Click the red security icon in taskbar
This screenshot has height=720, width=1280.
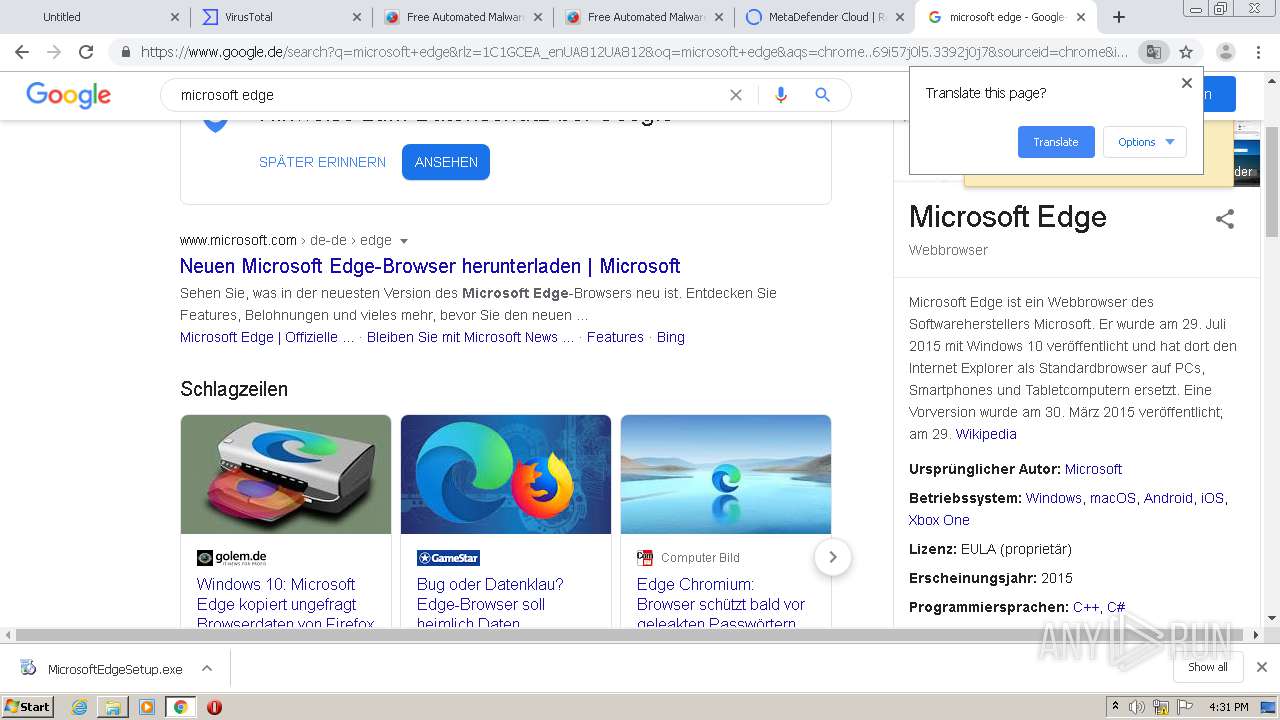coord(214,707)
